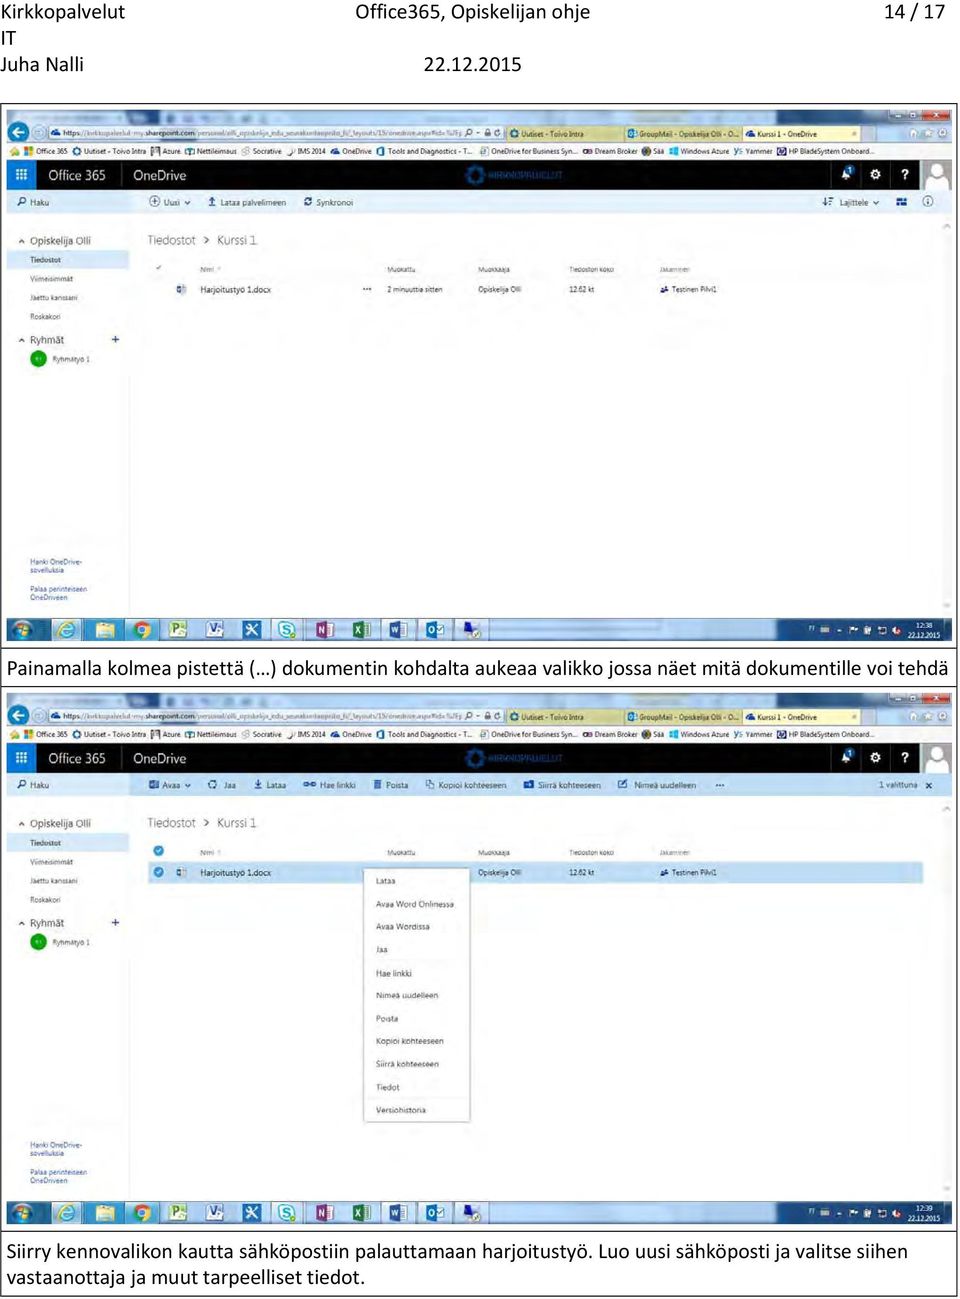
Task: Click the Windows Start button, lower screenshot
Action: [x=22, y=1212]
